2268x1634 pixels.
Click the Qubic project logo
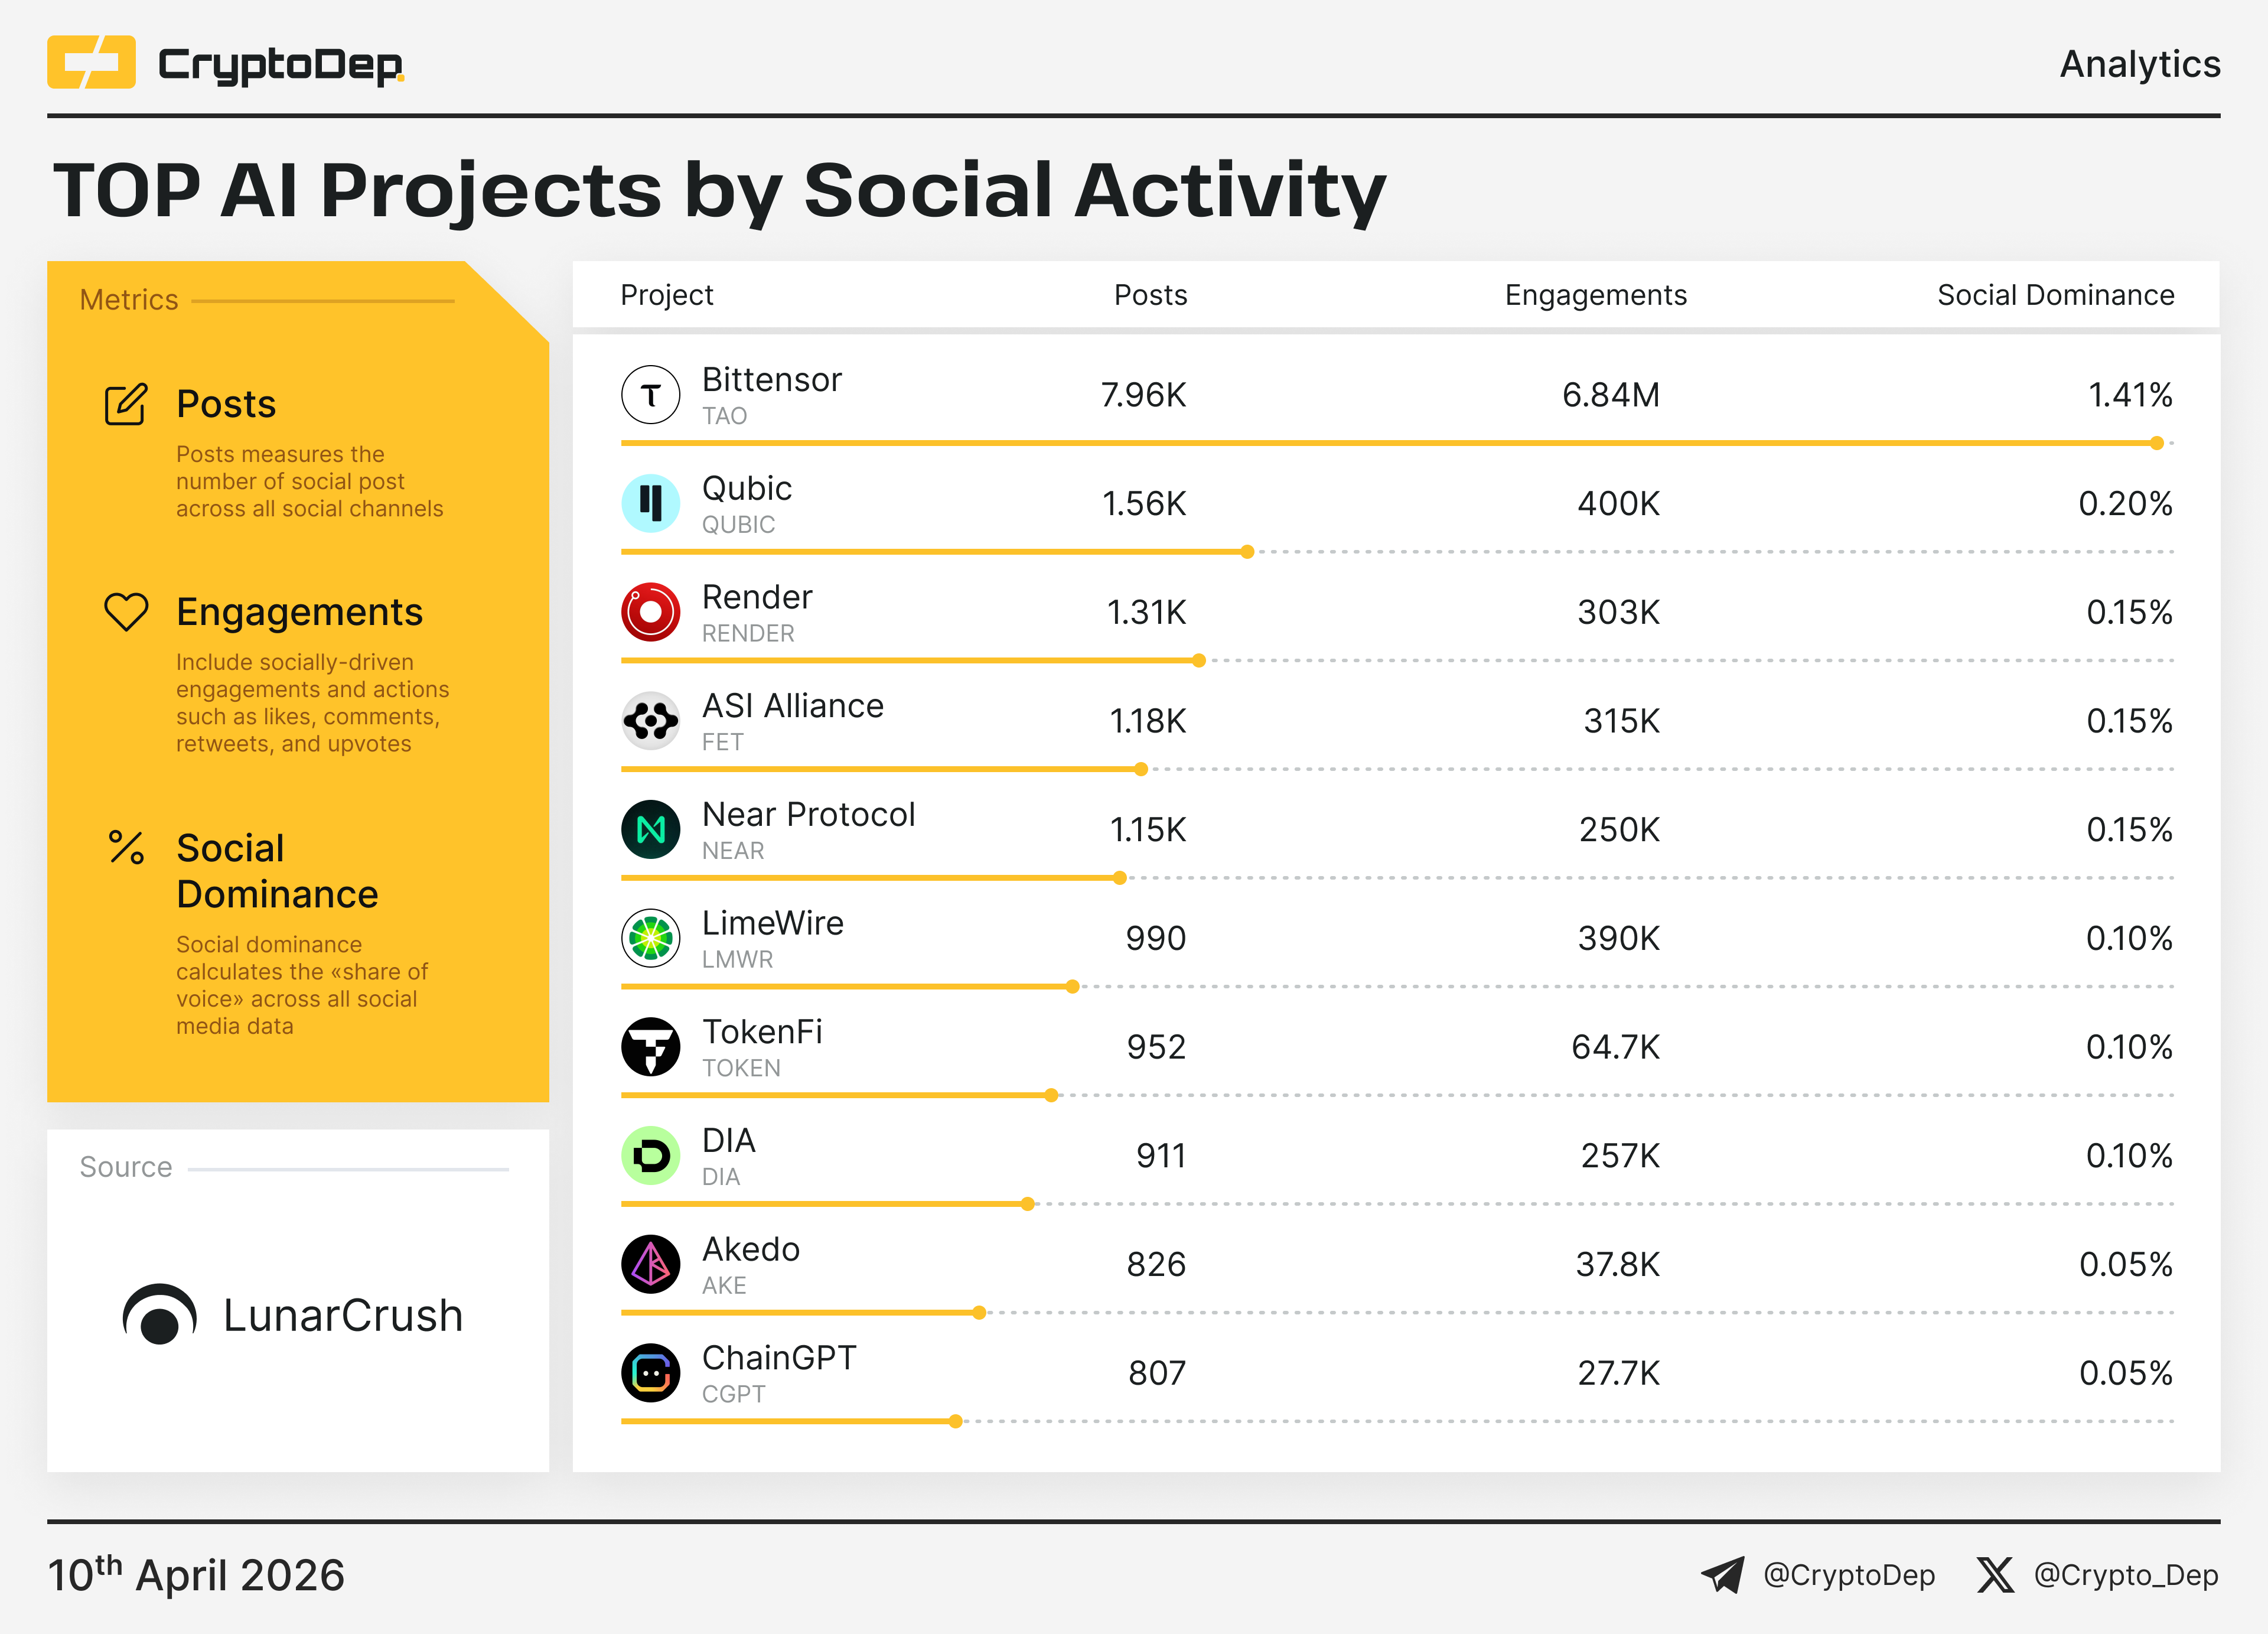[650, 503]
